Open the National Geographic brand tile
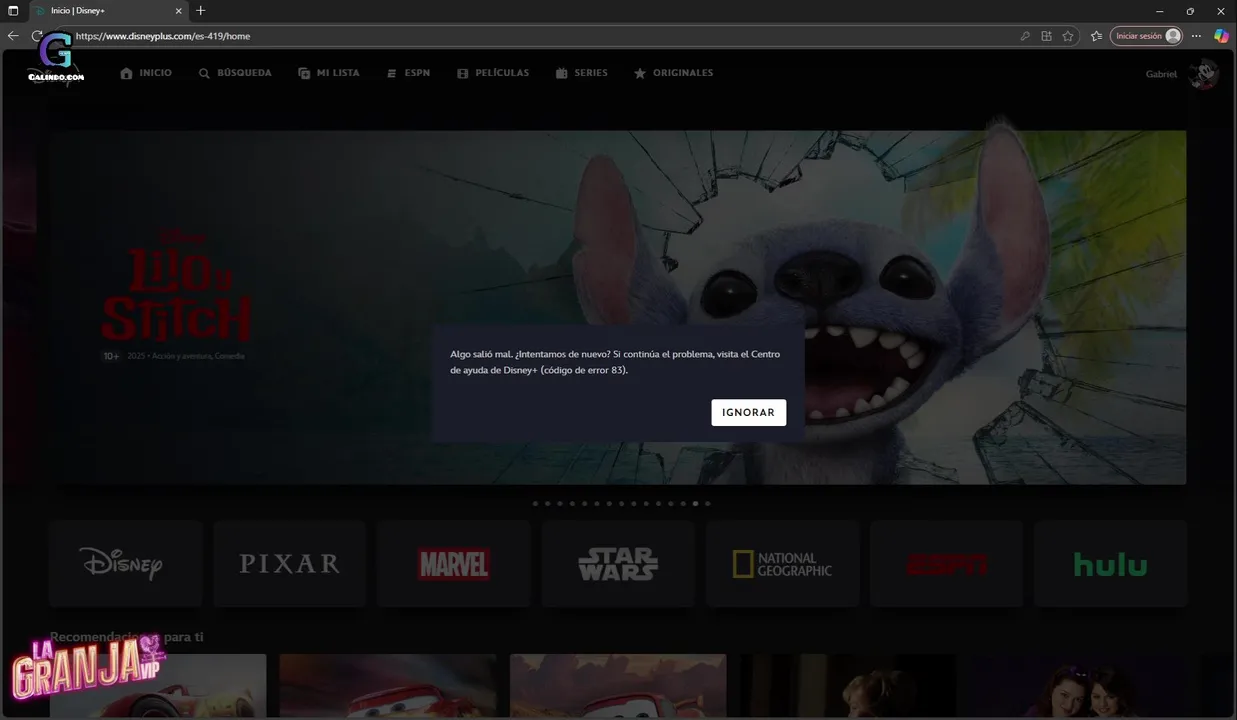 point(782,563)
